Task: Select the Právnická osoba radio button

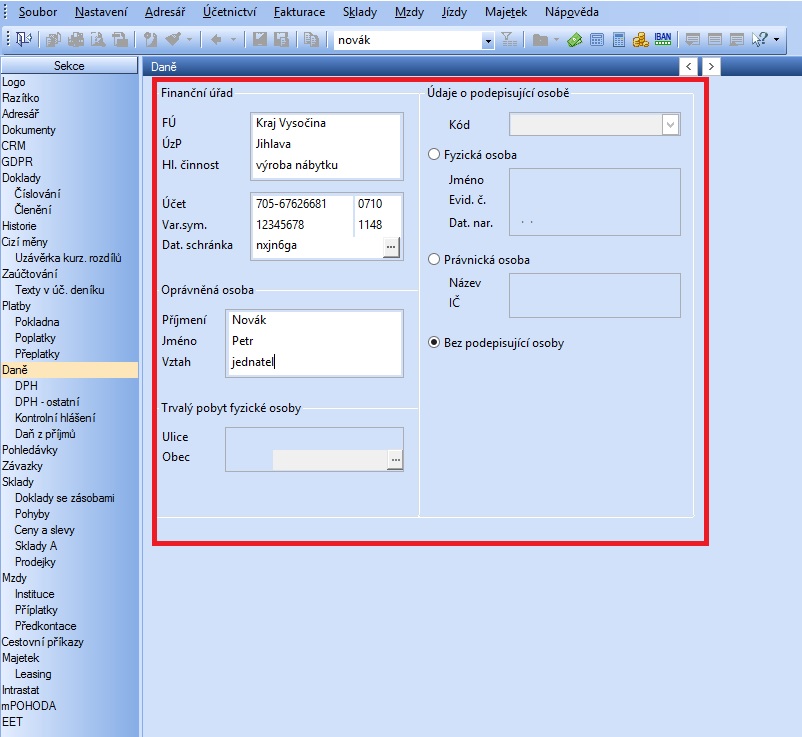Action: point(434,260)
